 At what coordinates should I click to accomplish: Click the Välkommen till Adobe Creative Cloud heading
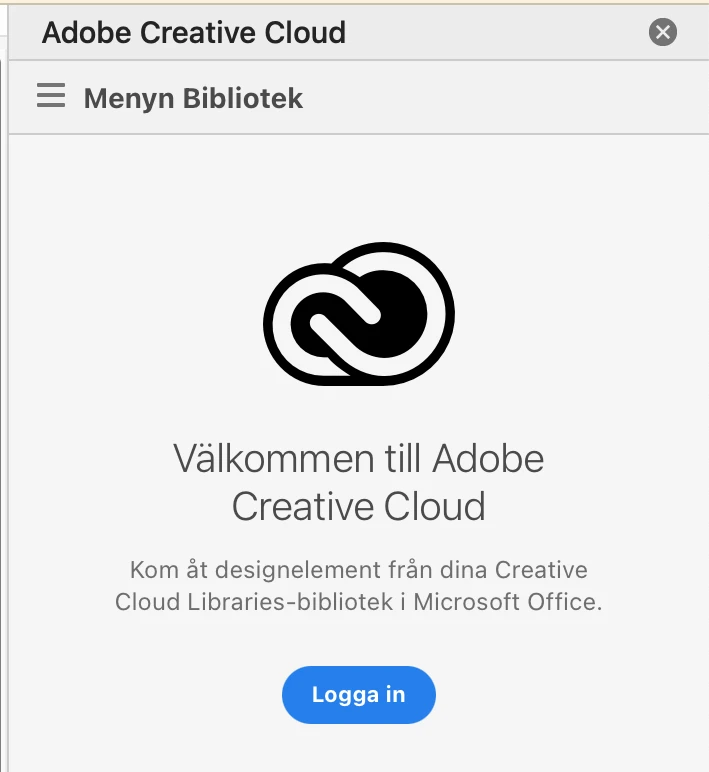coord(358,482)
